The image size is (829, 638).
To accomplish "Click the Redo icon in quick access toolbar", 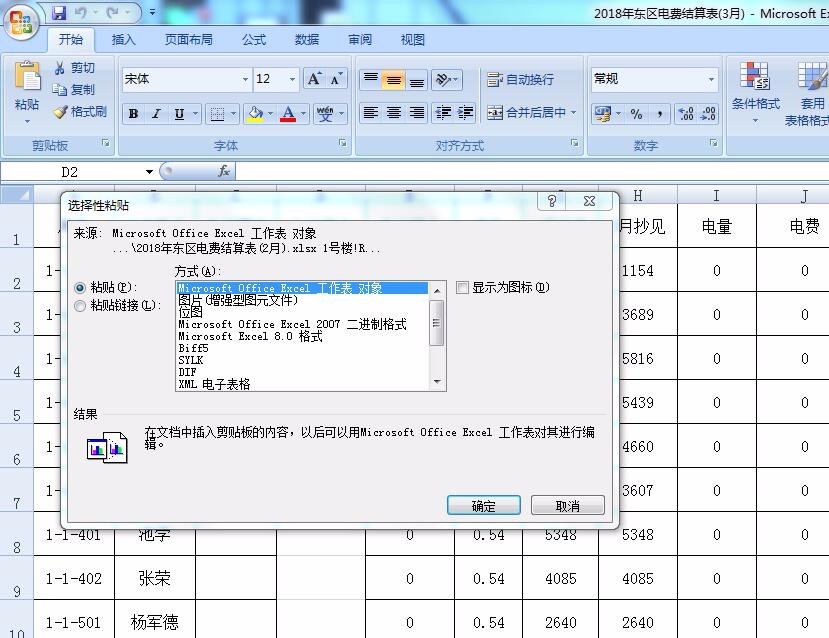I will (x=112, y=12).
